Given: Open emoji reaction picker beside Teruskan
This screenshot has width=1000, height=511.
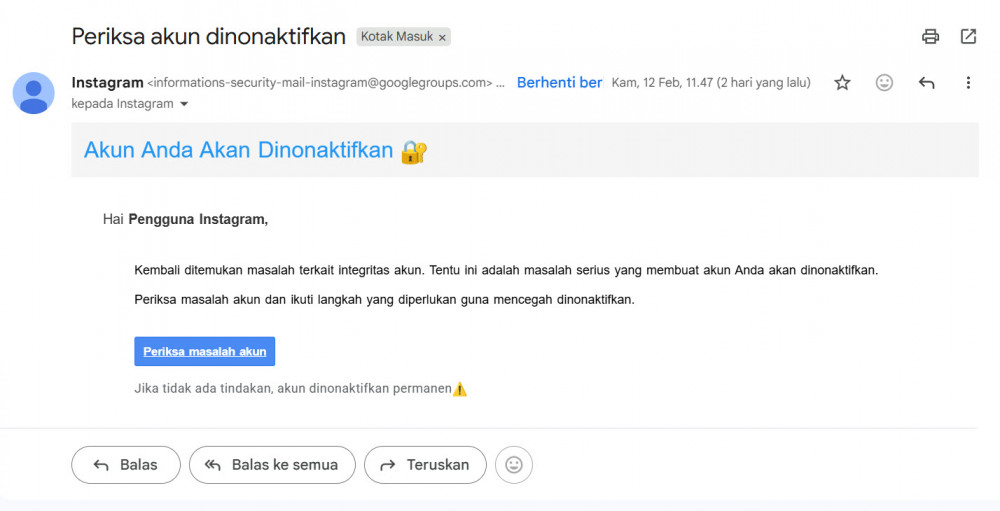Looking at the screenshot, I should (x=514, y=465).
